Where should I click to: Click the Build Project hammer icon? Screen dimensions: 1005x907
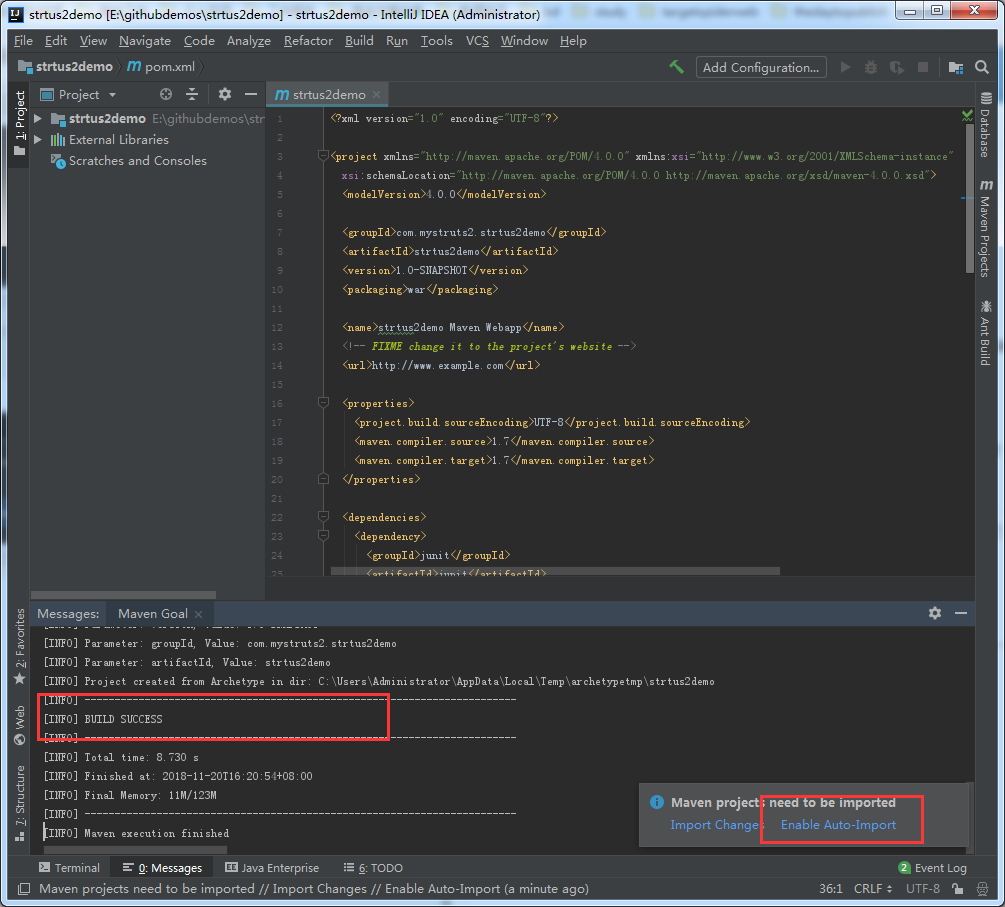tap(676, 67)
